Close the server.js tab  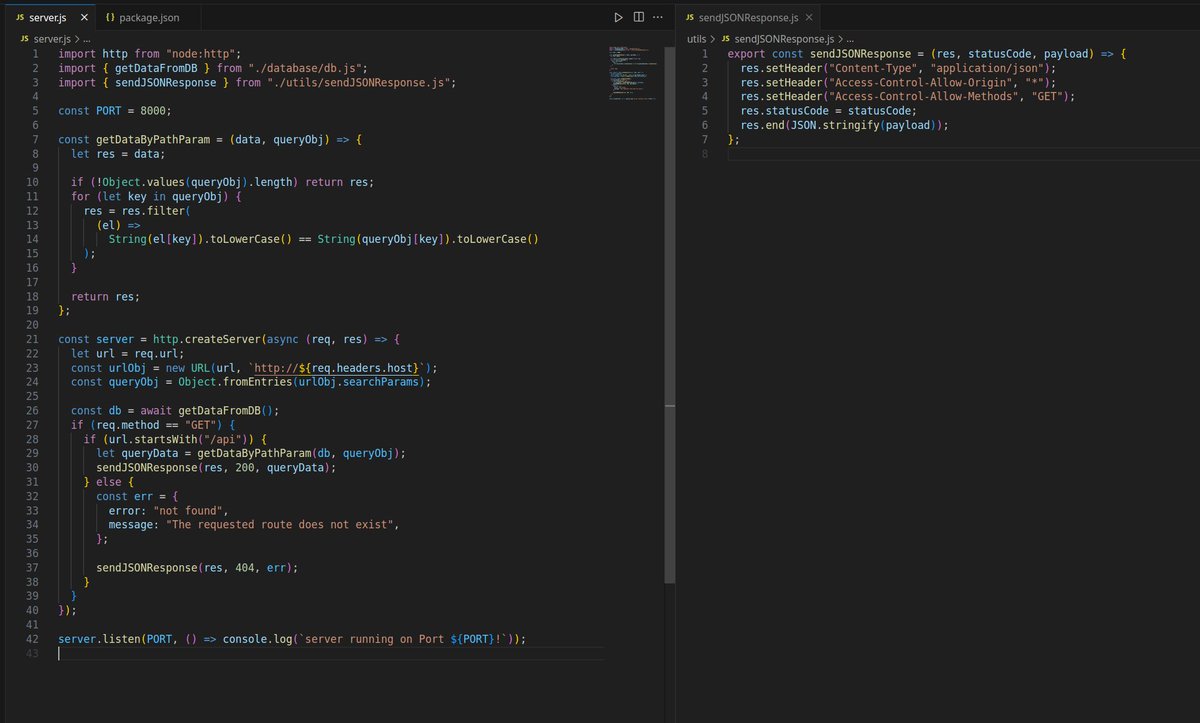point(83,18)
